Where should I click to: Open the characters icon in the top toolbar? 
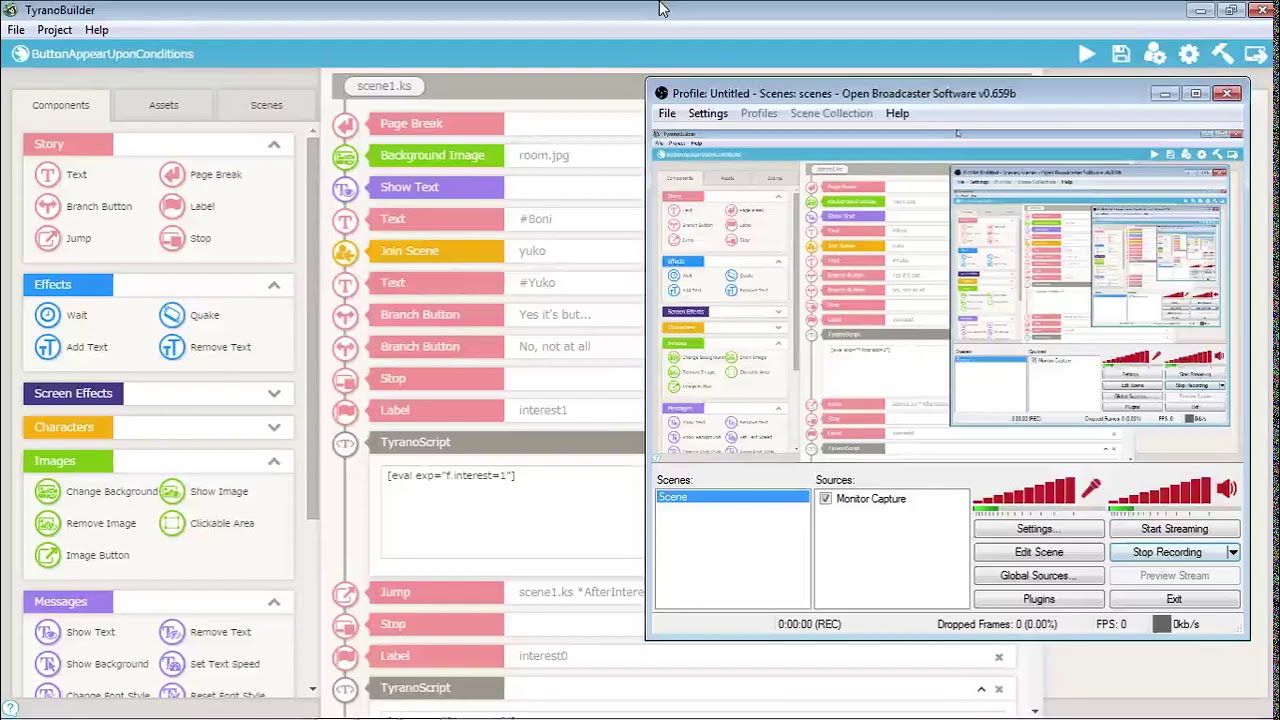[x=1155, y=54]
